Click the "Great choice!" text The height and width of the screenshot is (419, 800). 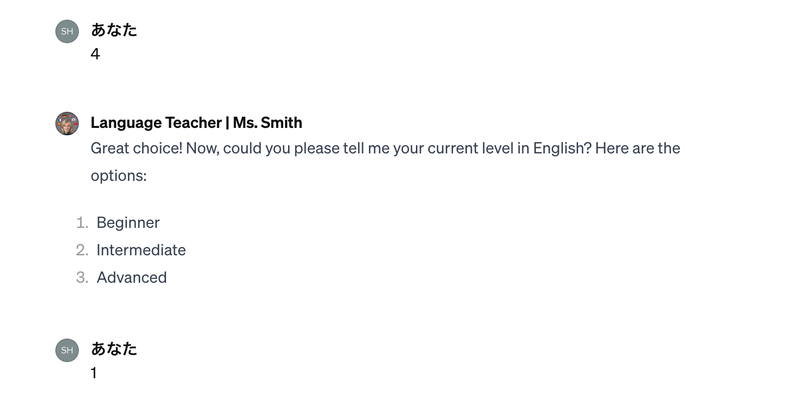coord(136,148)
